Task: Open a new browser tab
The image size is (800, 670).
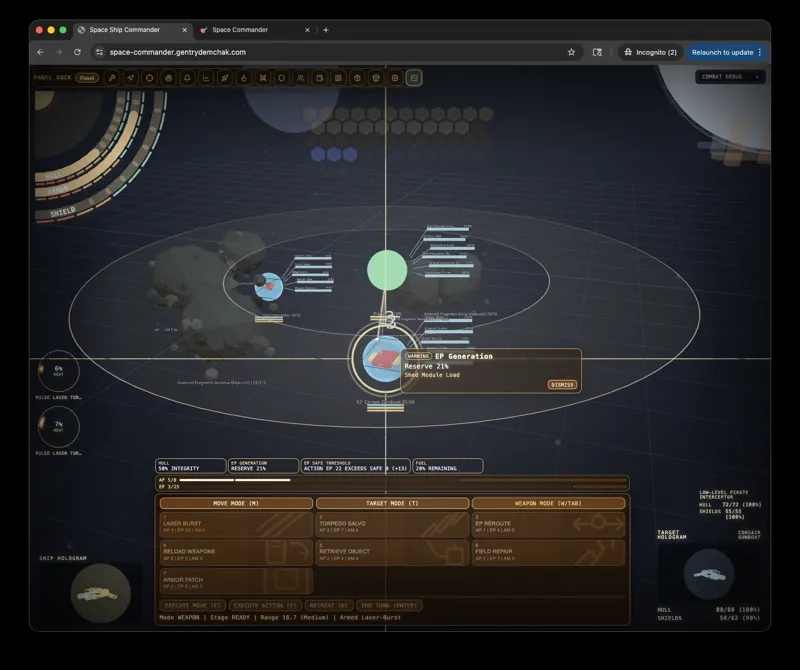Action: click(x=326, y=30)
